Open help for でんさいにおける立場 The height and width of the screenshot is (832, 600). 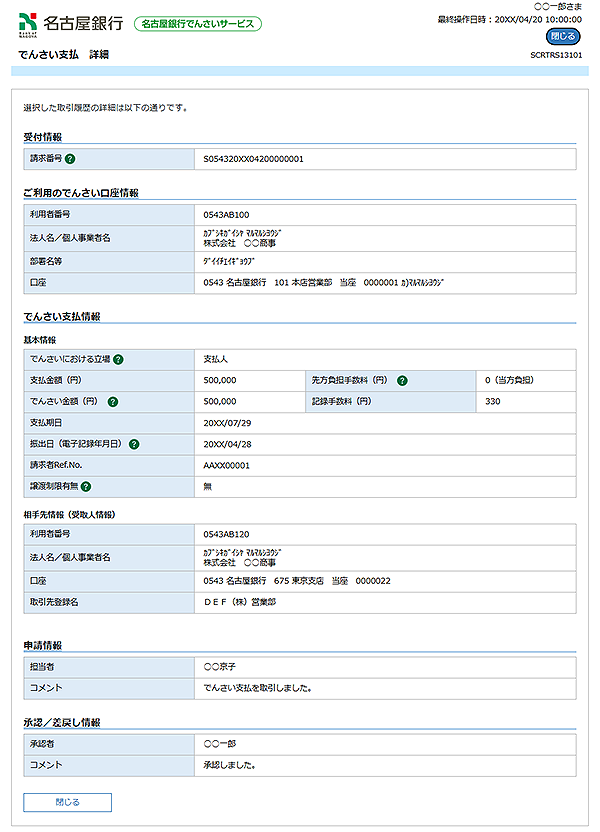(x=118, y=359)
